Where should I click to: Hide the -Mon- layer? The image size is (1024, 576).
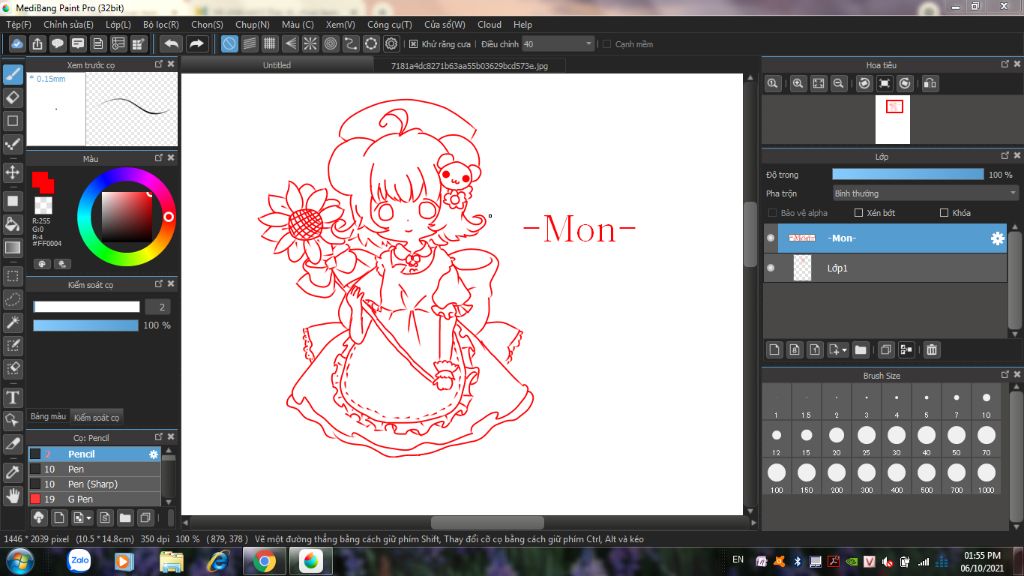pyautogui.click(x=771, y=238)
